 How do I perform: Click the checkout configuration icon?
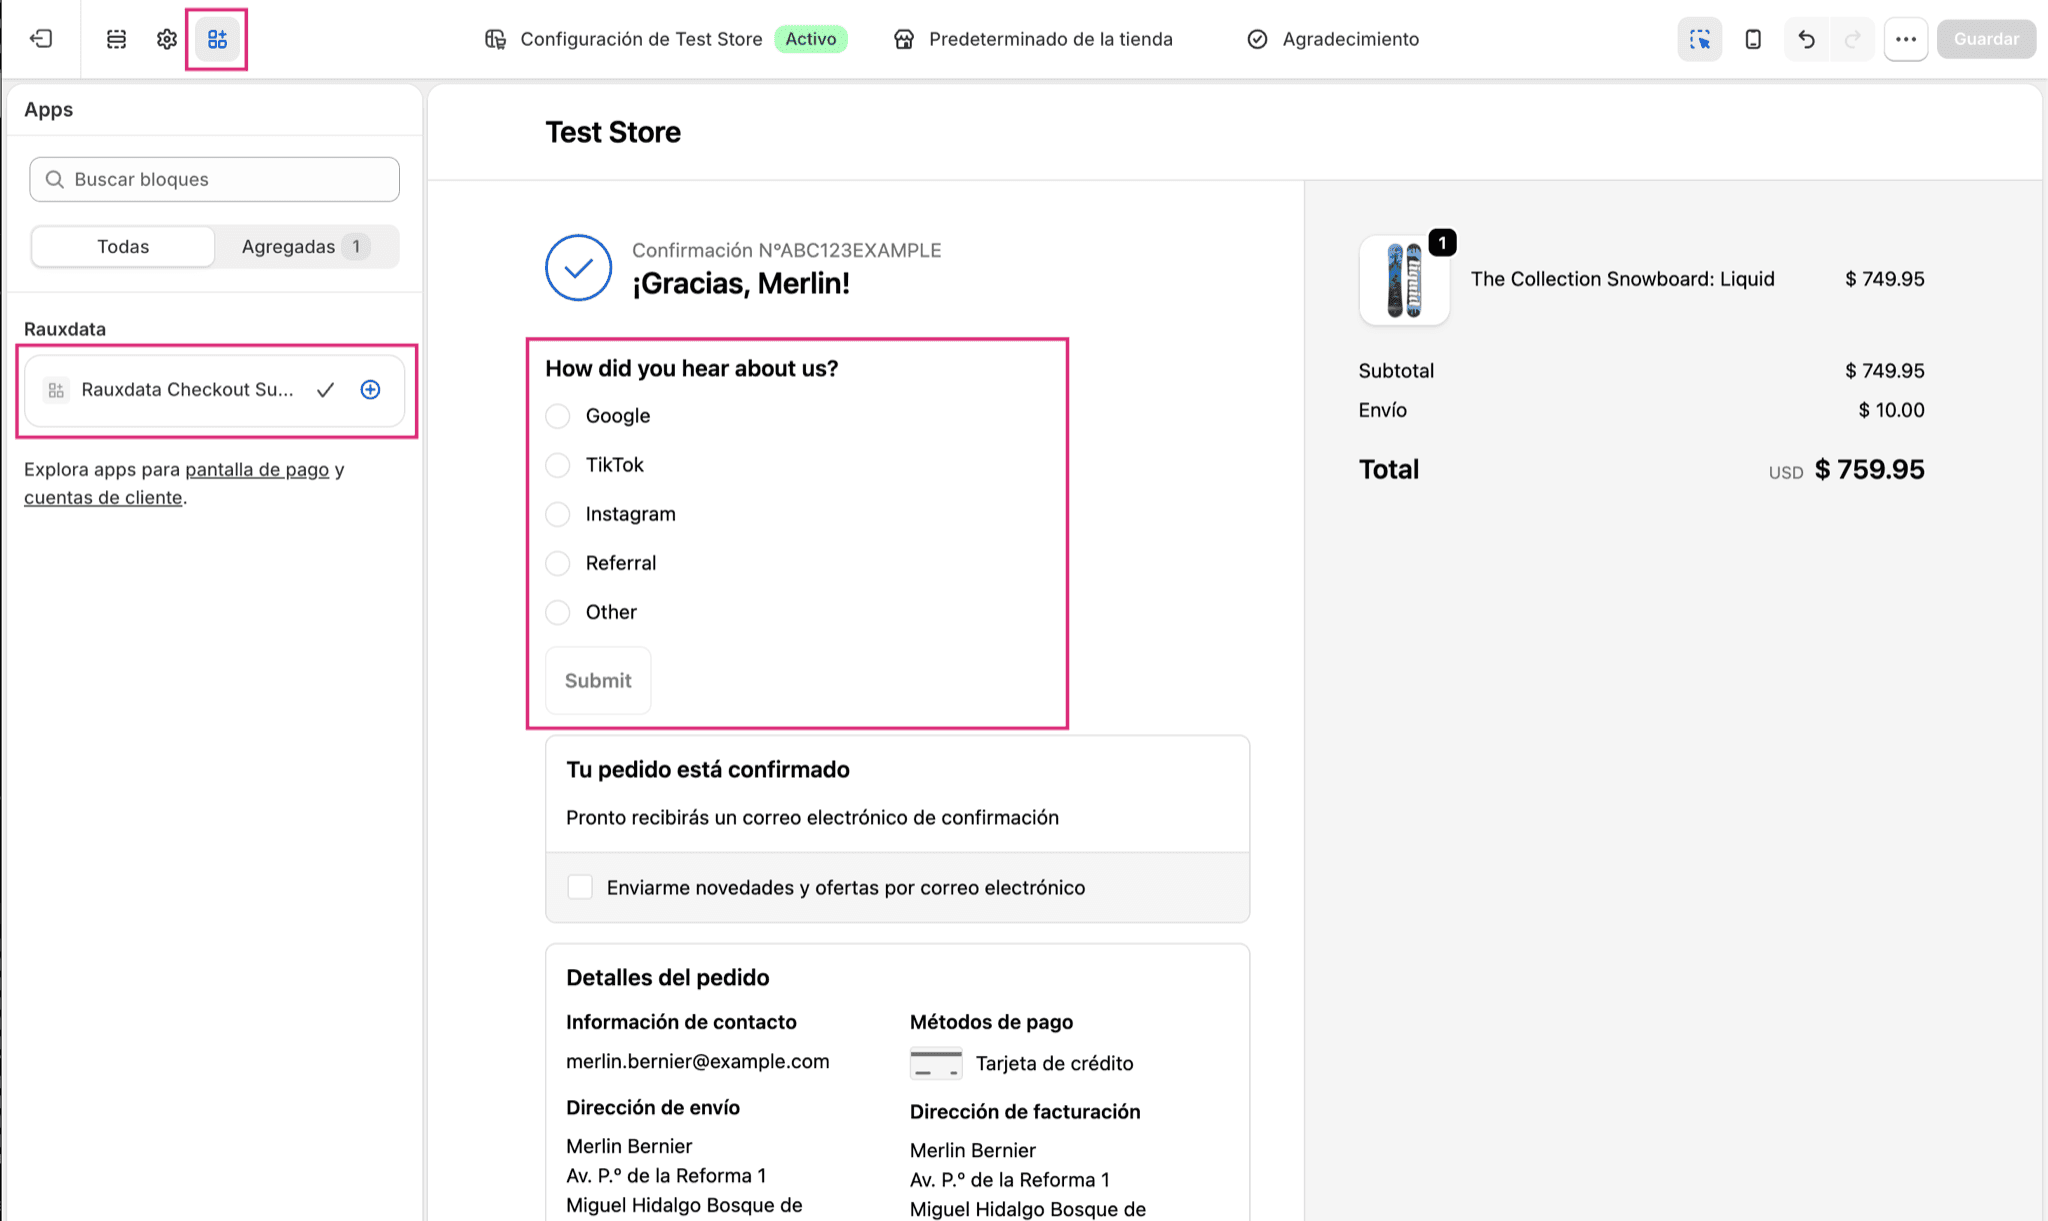(x=495, y=39)
